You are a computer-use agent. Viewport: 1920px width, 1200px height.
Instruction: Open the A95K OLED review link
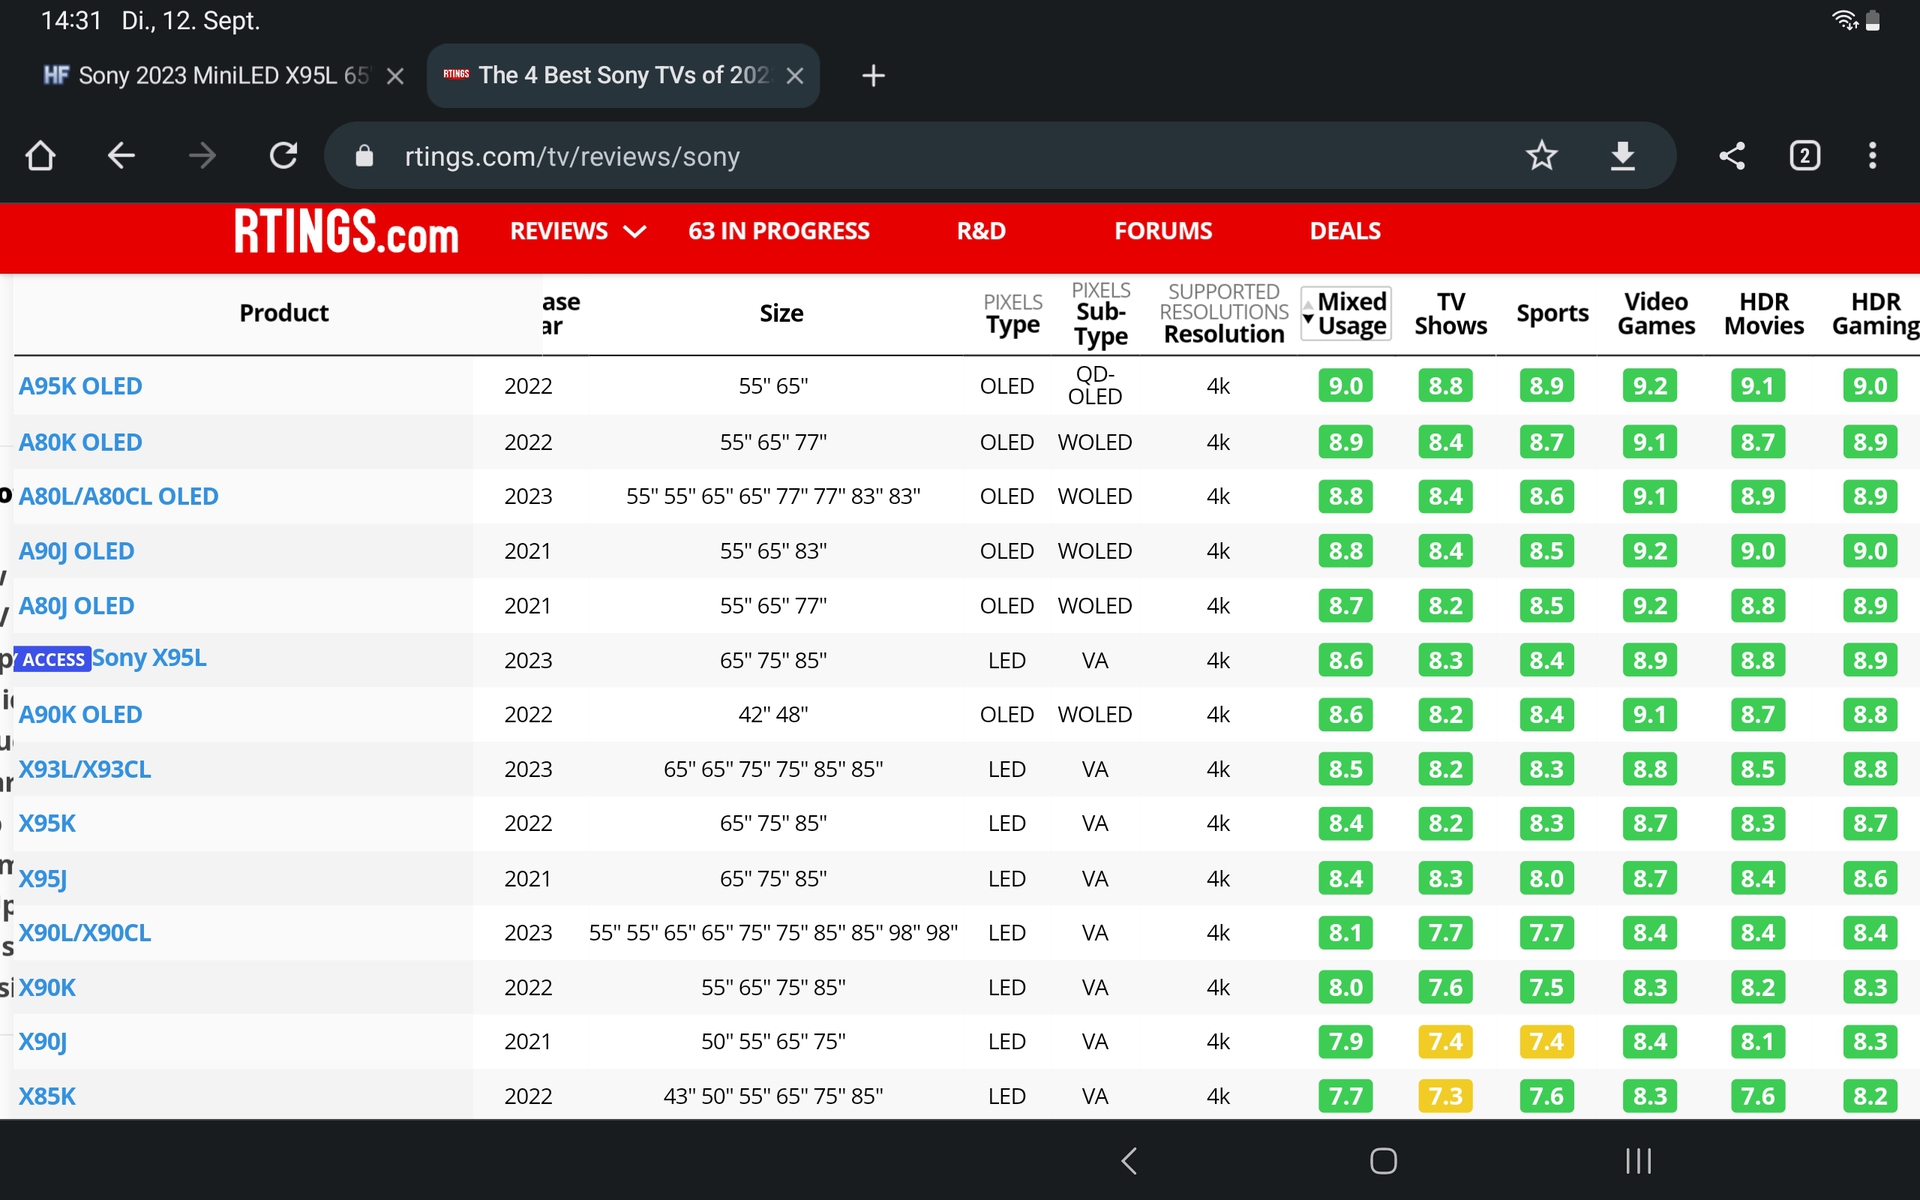pos(80,386)
